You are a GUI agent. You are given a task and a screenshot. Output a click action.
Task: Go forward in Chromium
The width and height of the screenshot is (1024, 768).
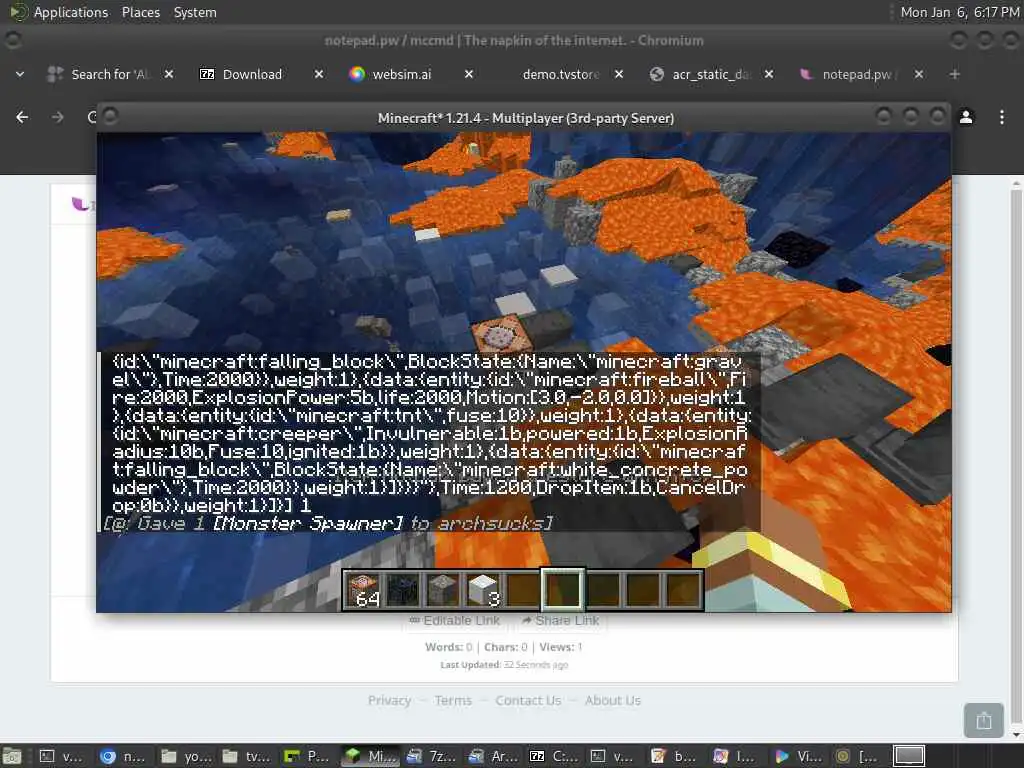[57, 117]
